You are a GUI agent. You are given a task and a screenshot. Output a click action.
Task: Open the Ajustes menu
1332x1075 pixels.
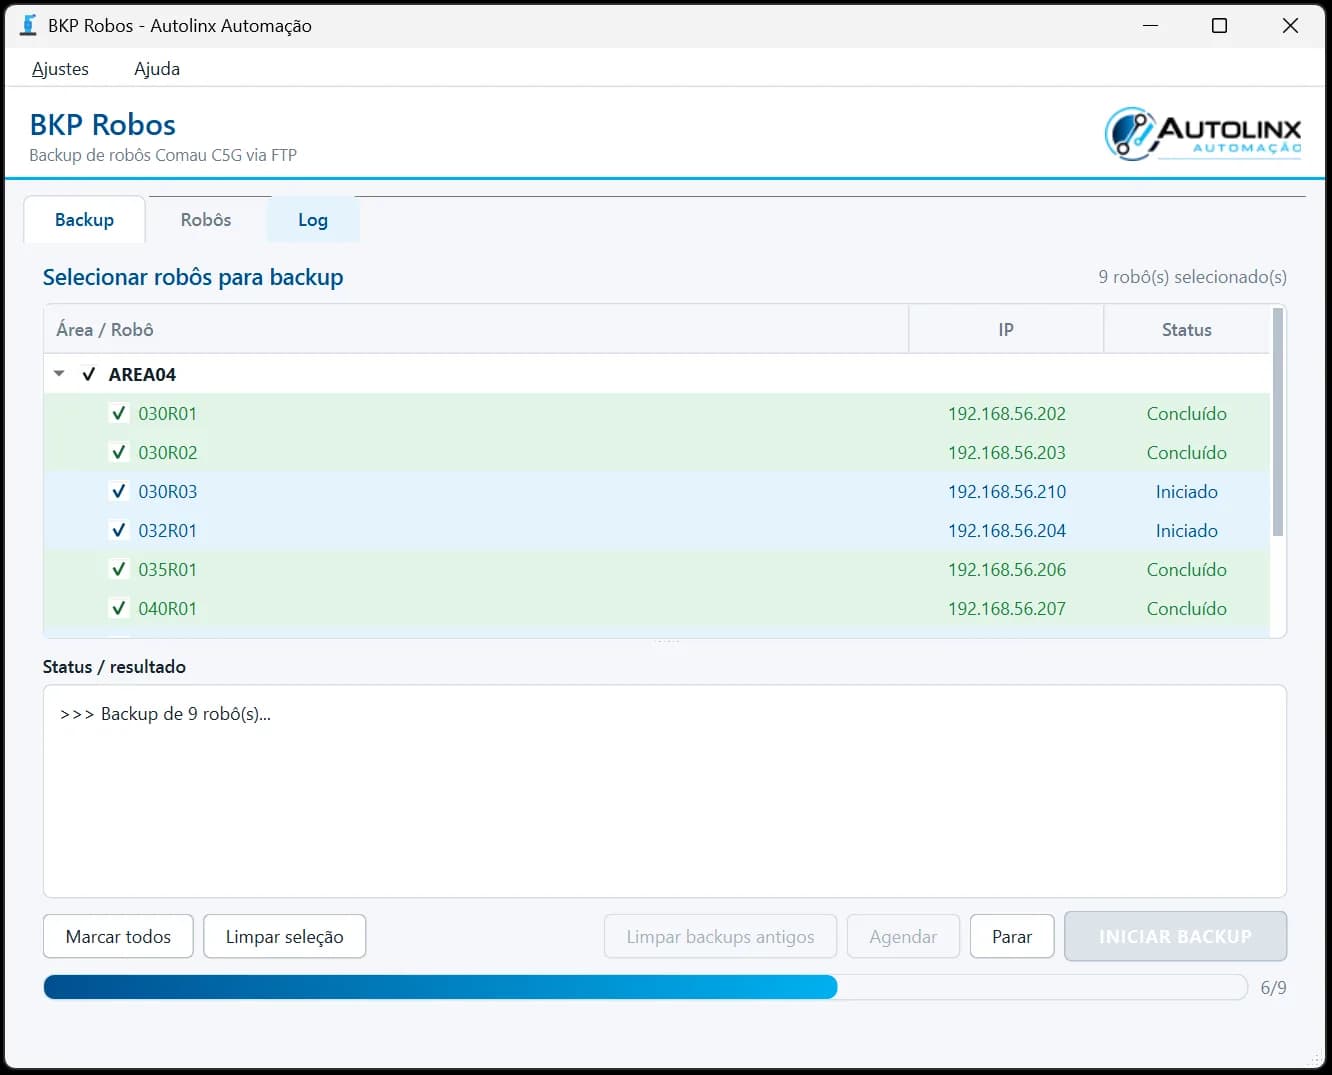[x=60, y=69]
